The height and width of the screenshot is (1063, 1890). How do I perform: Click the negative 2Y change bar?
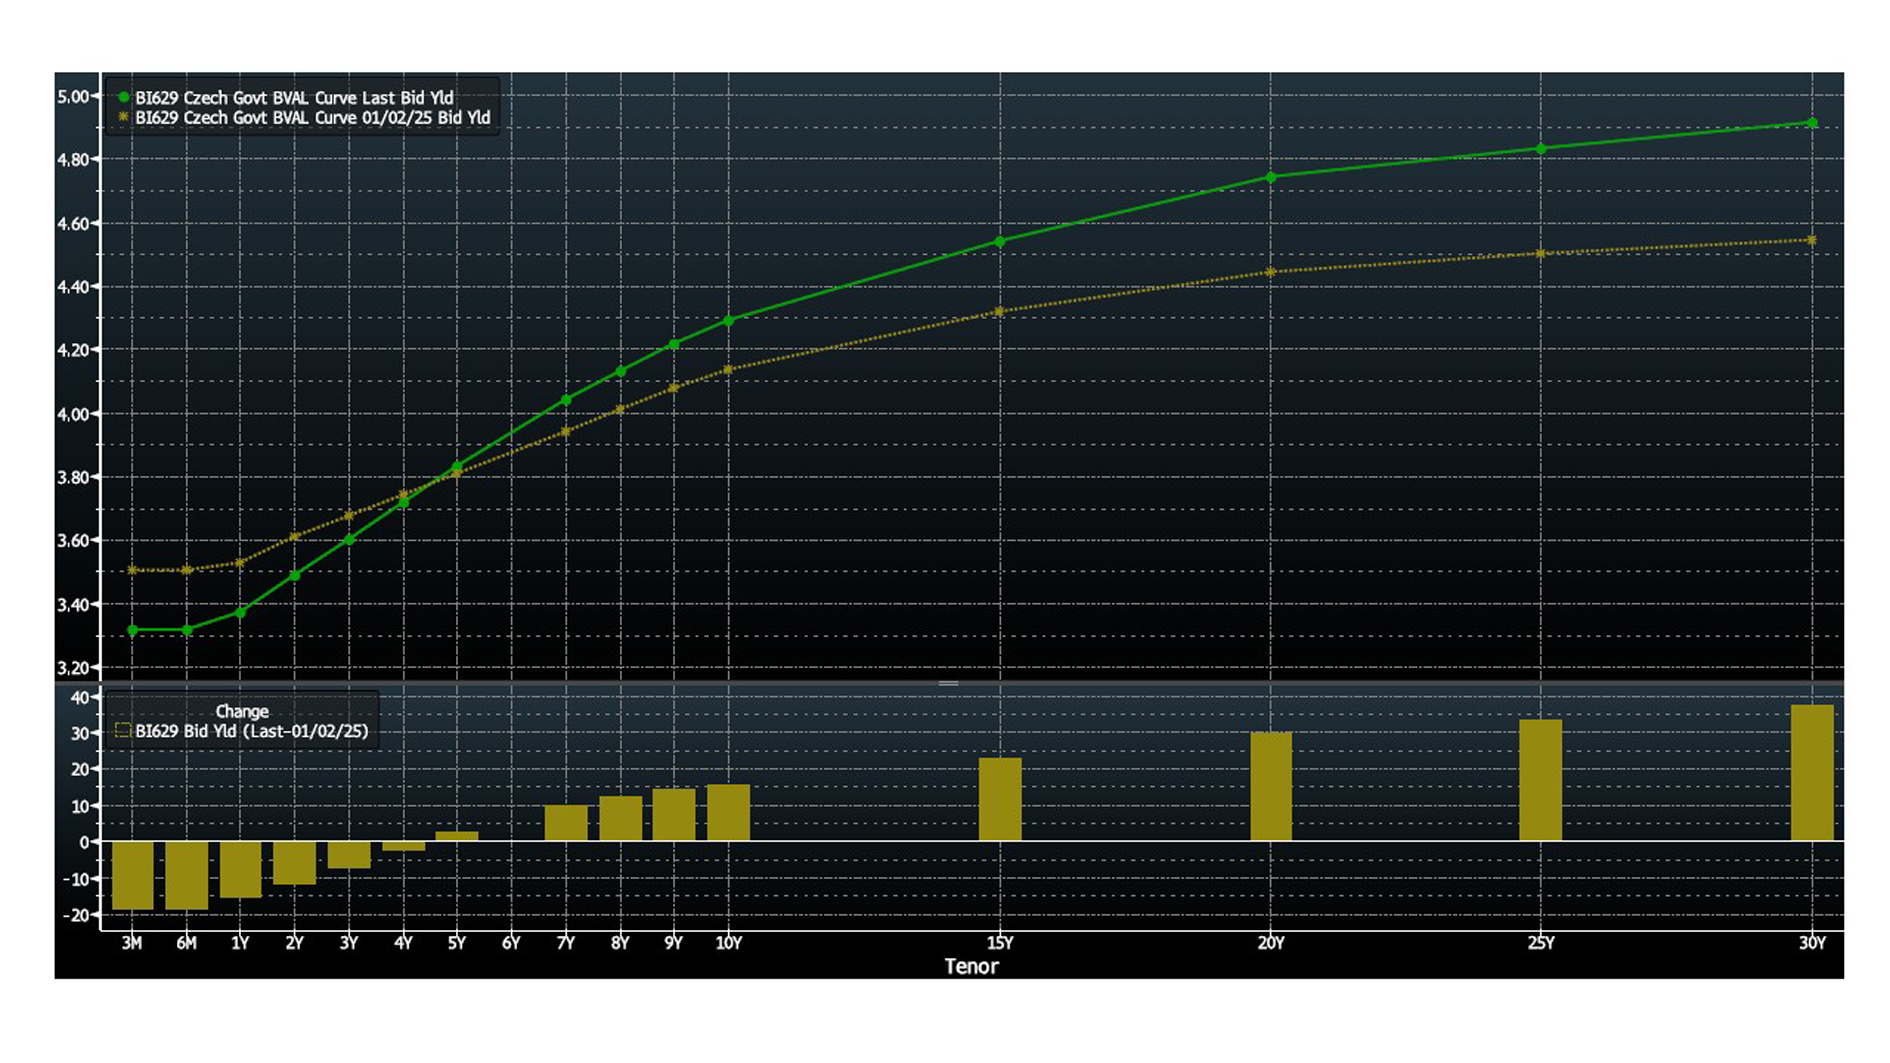tap(294, 863)
